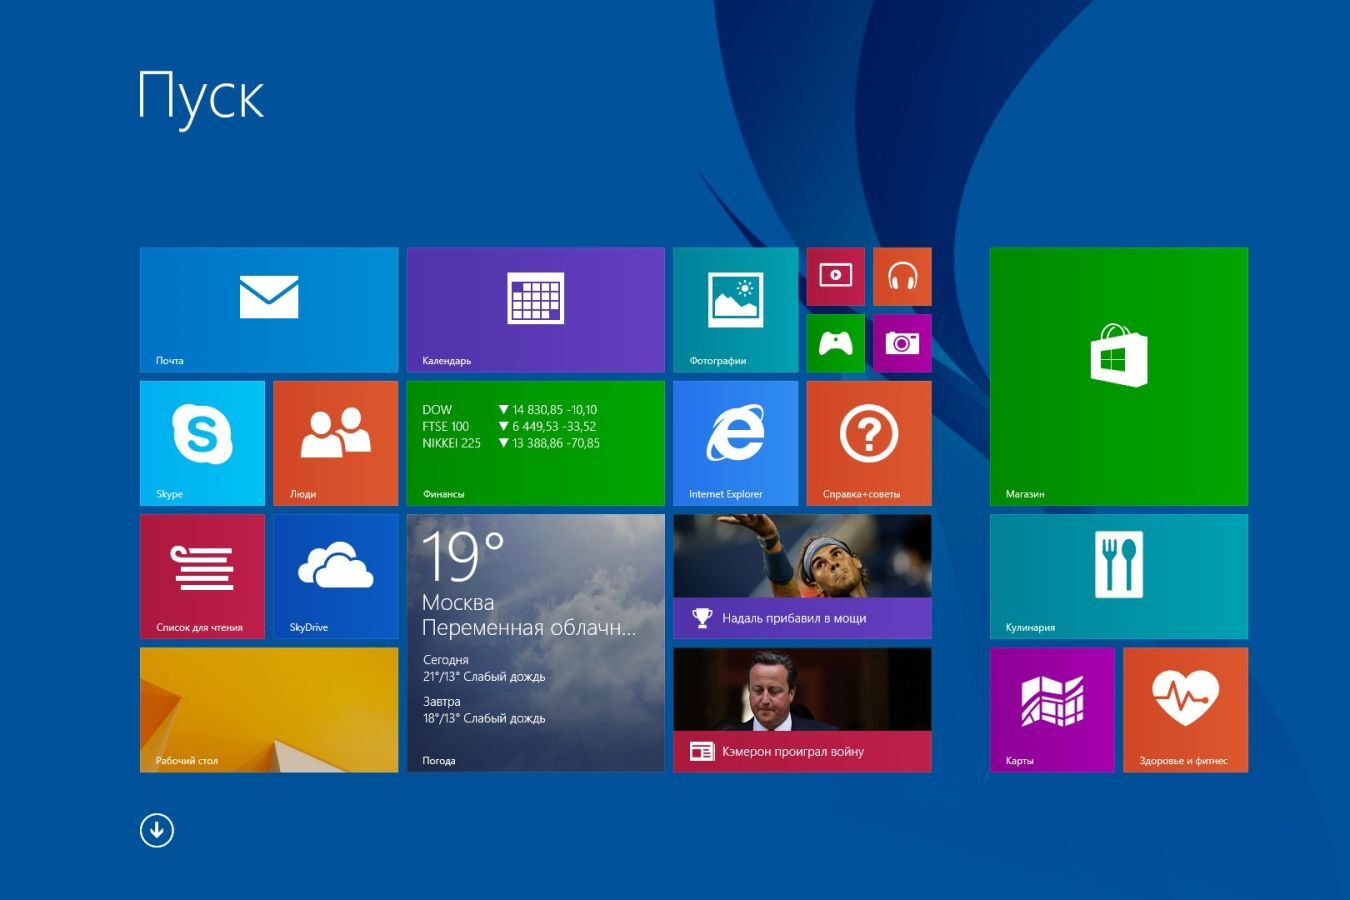Open Список для чтения tile
This screenshot has width=1350, height=900.
202,577
